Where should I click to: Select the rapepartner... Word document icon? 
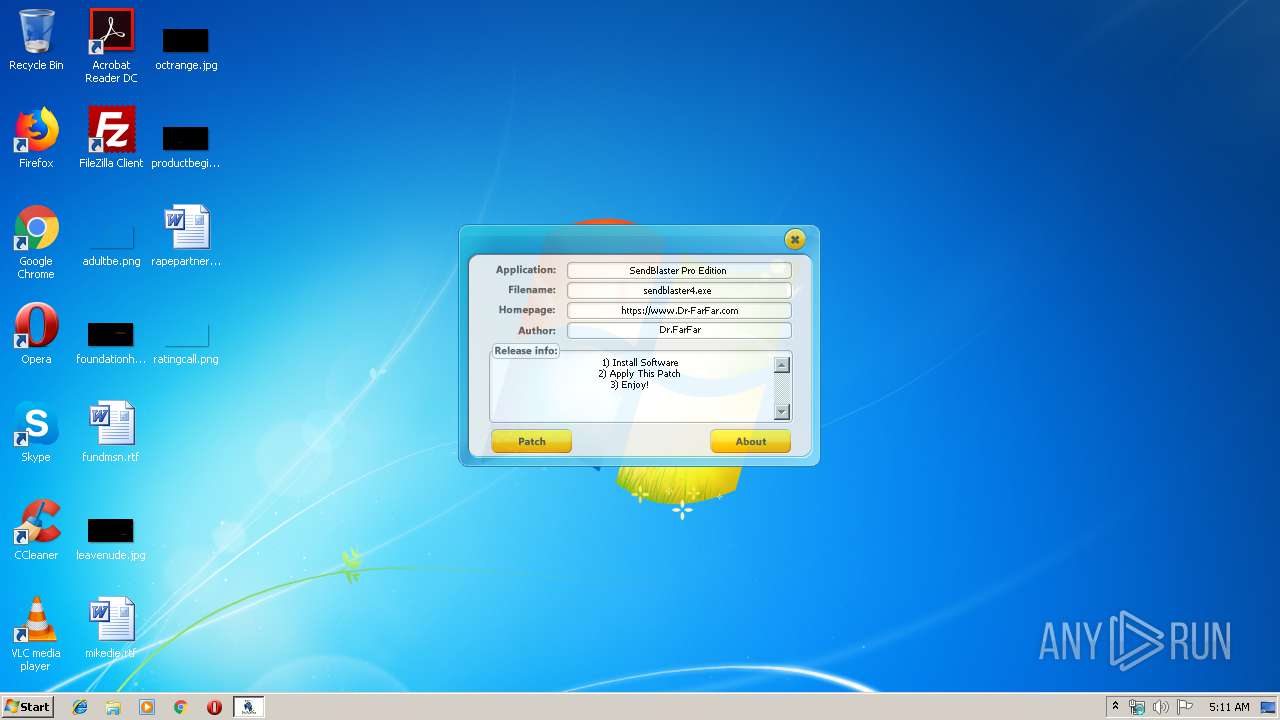[x=186, y=236]
